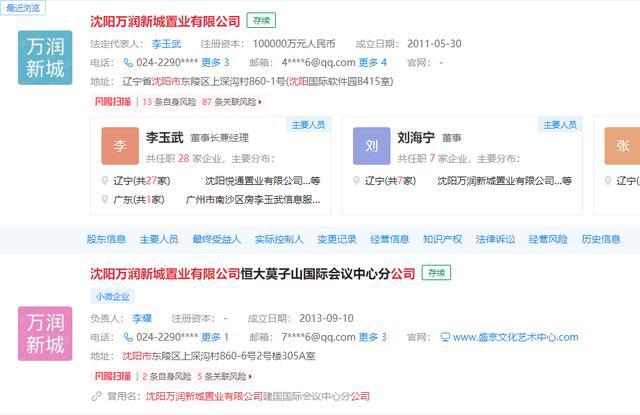Open 沈阳万润新城置业有限公司...等 in 刘海宁's card
This screenshot has height=415, width=640.
tap(504, 180)
